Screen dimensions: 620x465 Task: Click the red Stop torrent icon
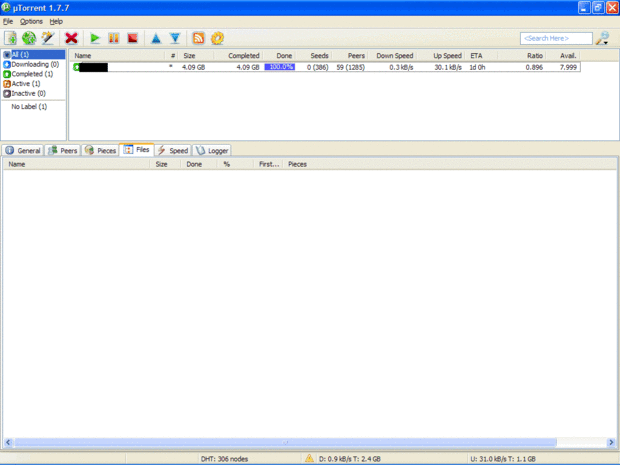click(x=132, y=38)
